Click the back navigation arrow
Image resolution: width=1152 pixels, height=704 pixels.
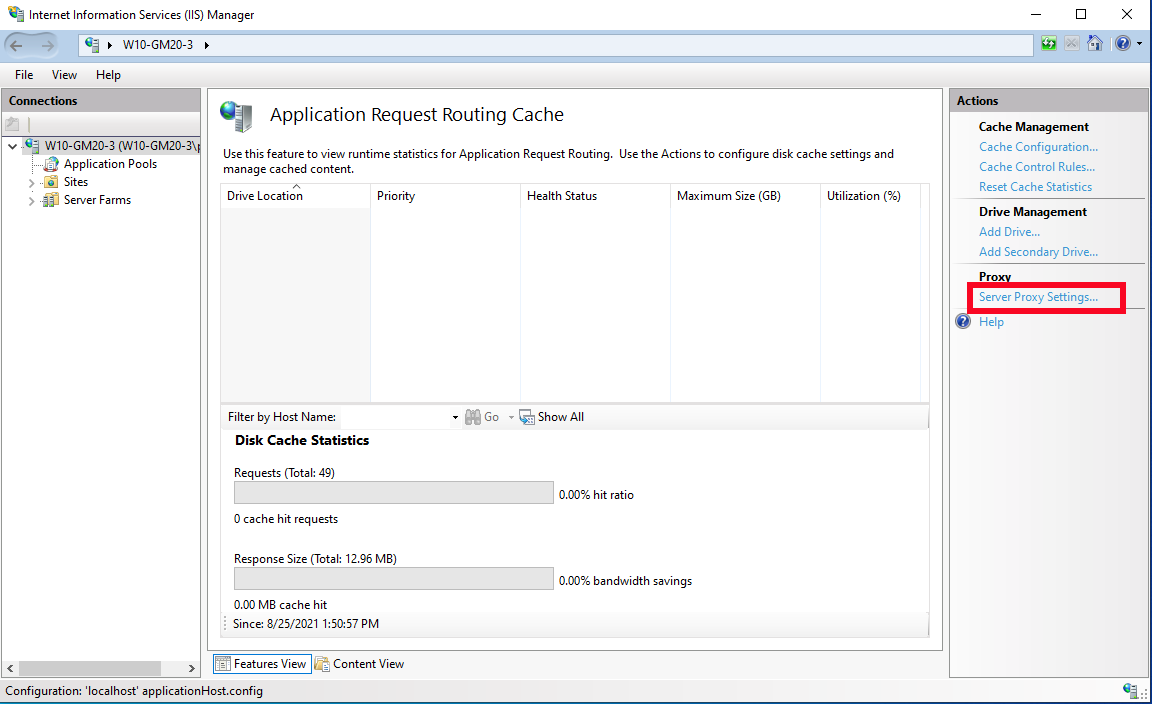click(18, 44)
